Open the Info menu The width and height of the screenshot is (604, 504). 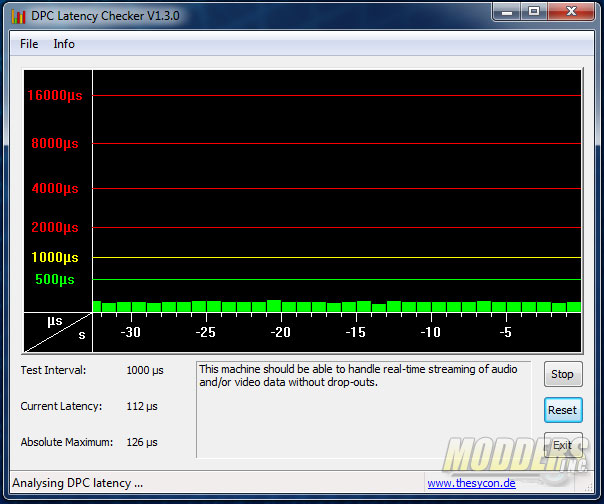[64, 44]
